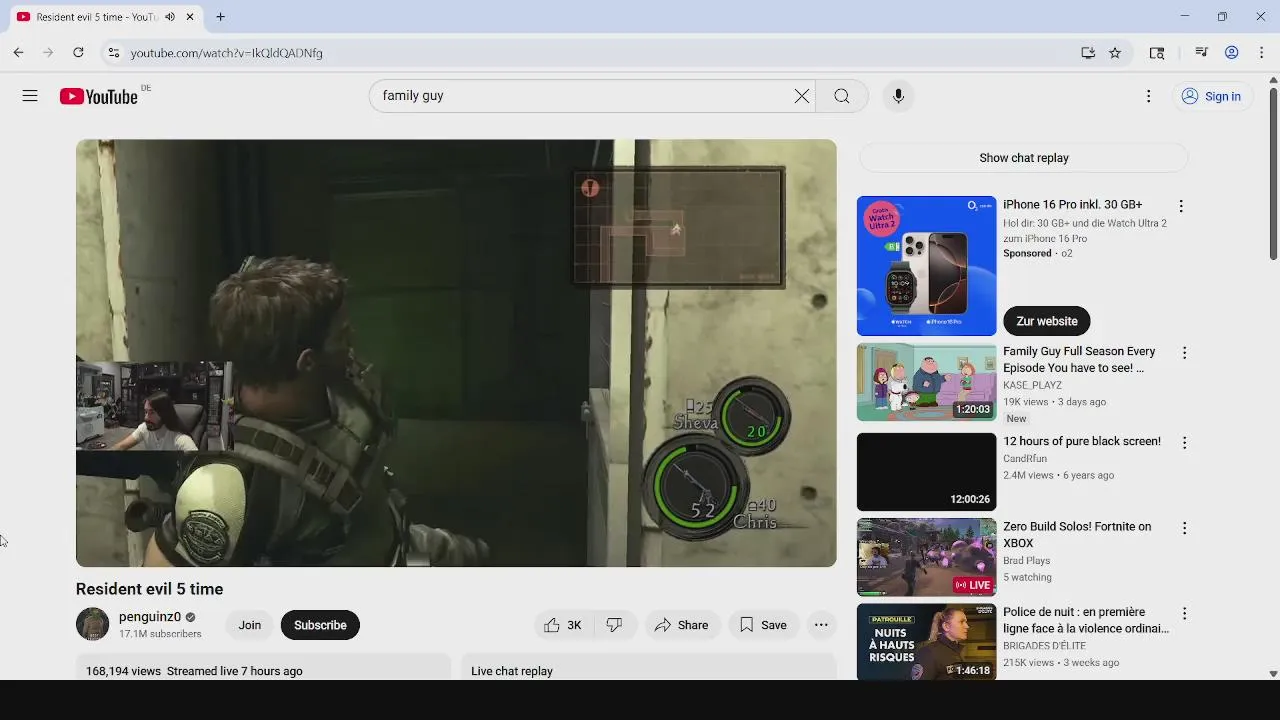1280x720 pixels.
Task: Select the Resident evil 5 time tab
Action: [104, 17]
